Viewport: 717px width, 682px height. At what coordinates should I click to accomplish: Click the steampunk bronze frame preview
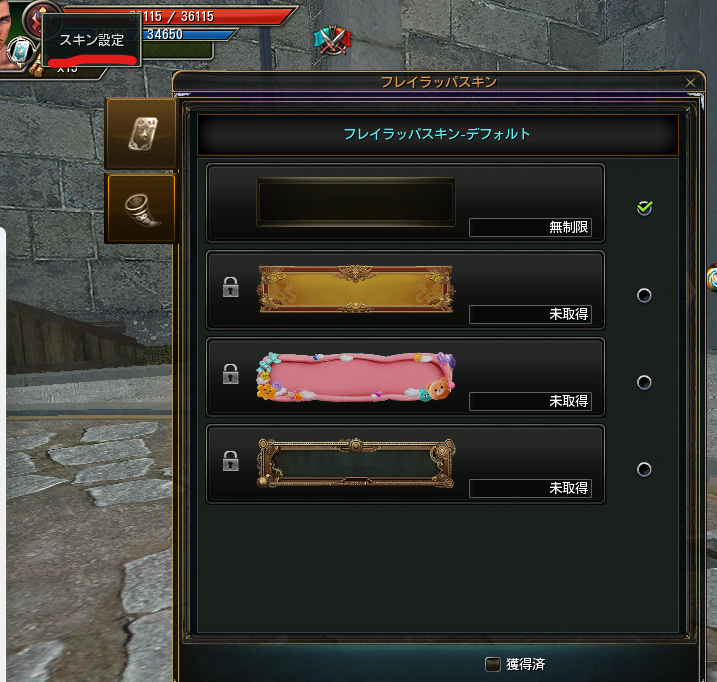click(x=356, y=463)
